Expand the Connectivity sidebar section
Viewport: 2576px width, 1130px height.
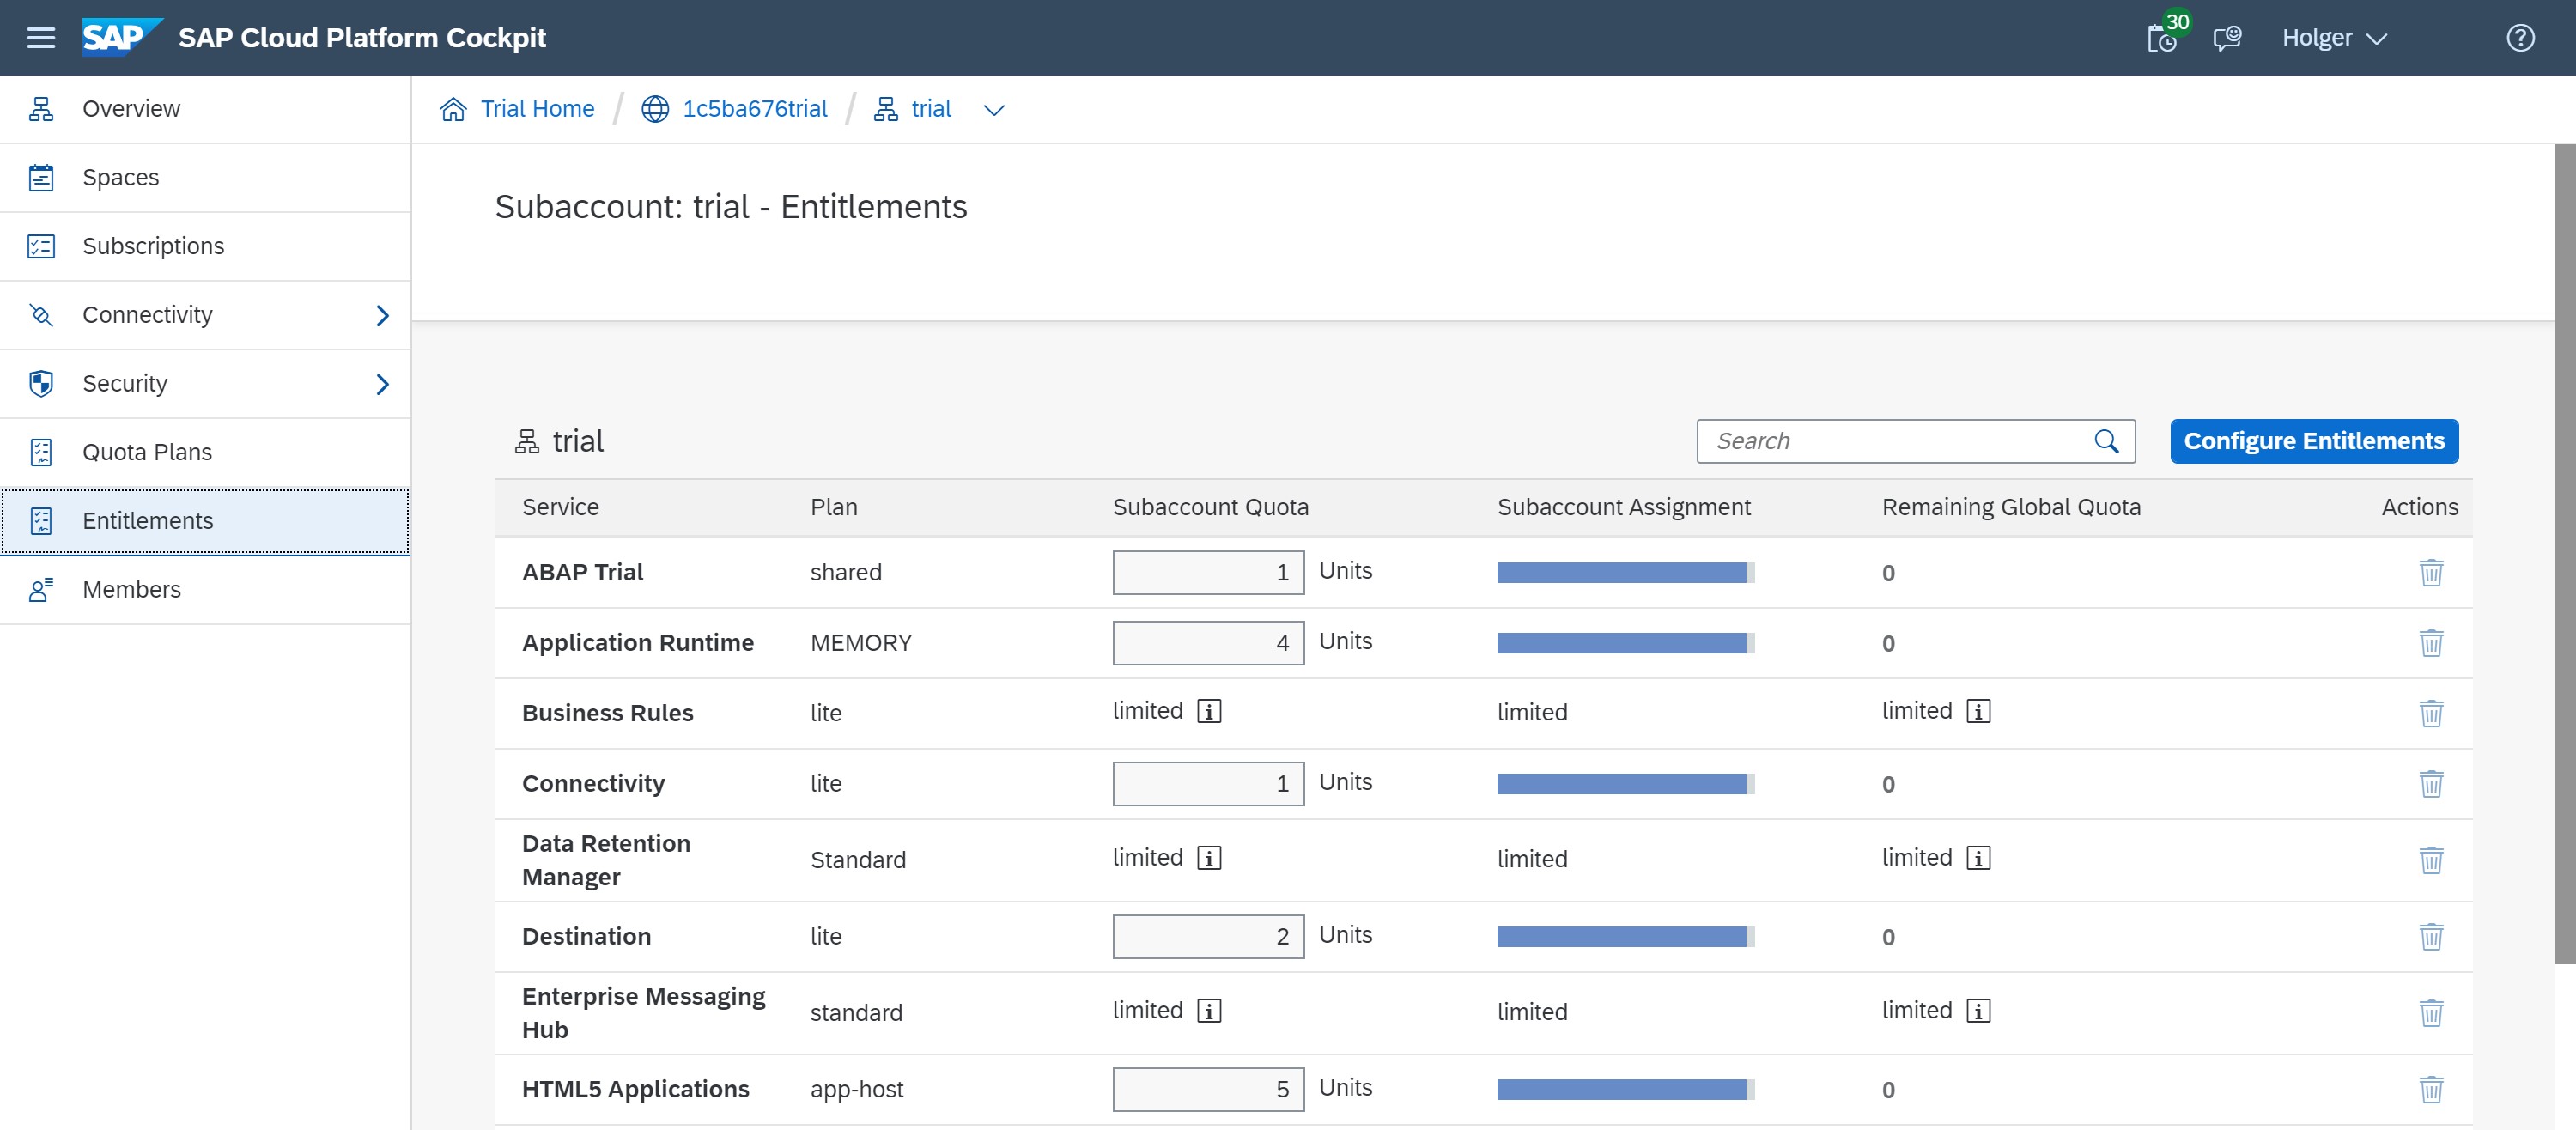click(x=382, y=316)
